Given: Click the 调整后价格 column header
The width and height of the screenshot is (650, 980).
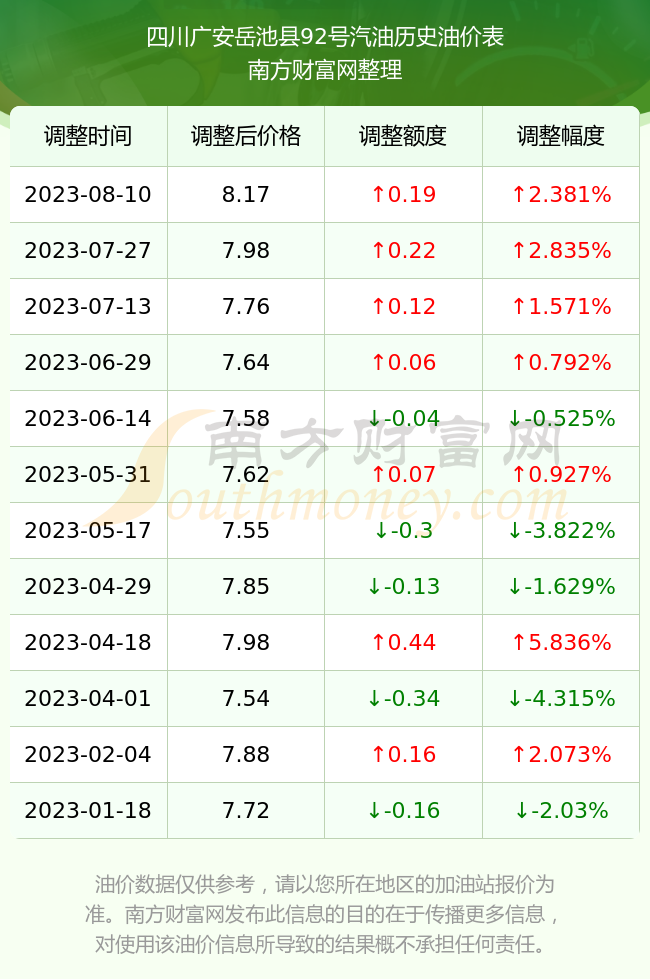Looking at the screenshot, I should (x=246, y=136).
